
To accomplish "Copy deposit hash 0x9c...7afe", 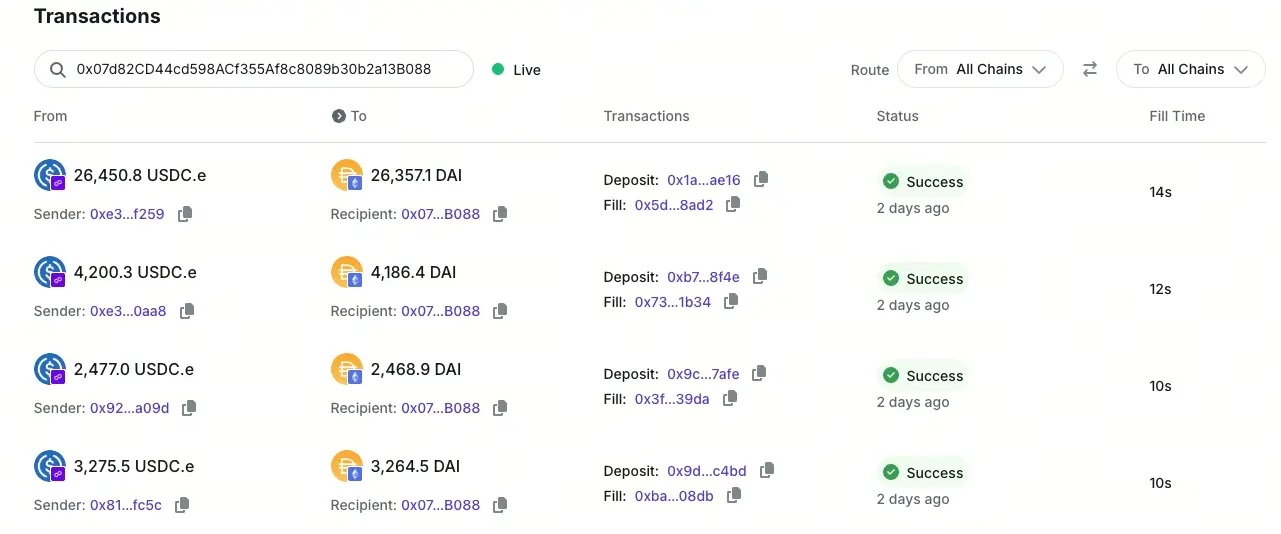I will coord(759,373).
